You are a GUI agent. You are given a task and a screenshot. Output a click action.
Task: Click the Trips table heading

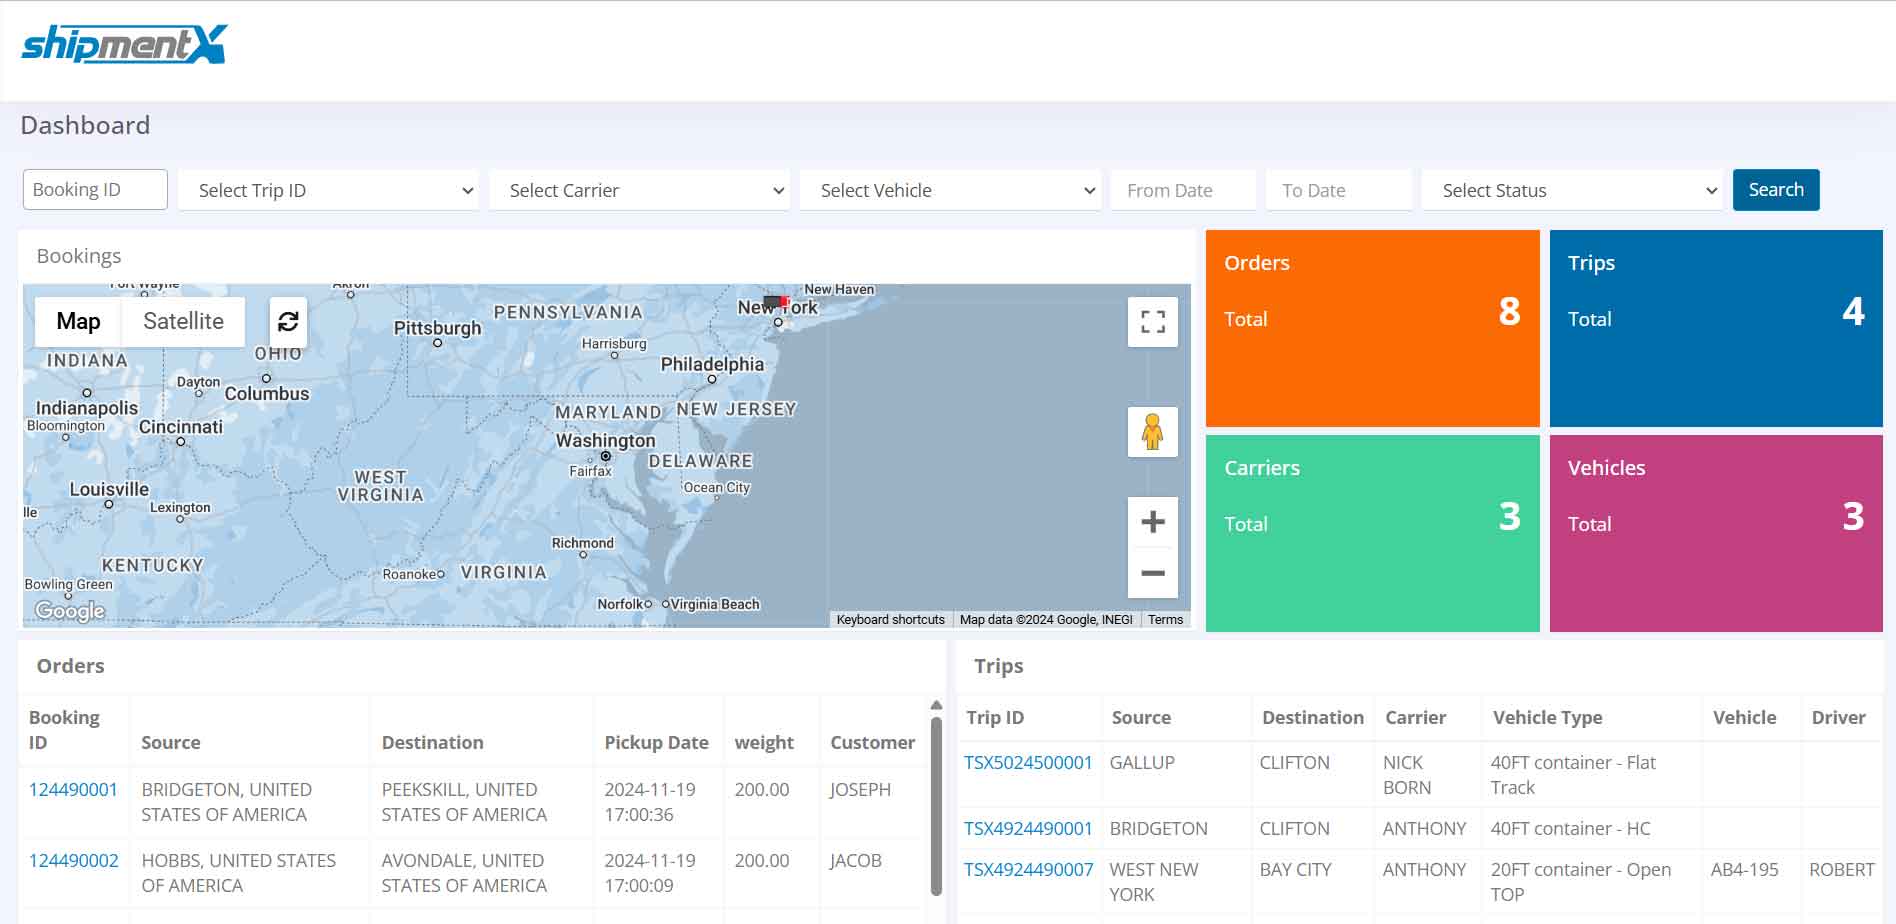(998, 666)
